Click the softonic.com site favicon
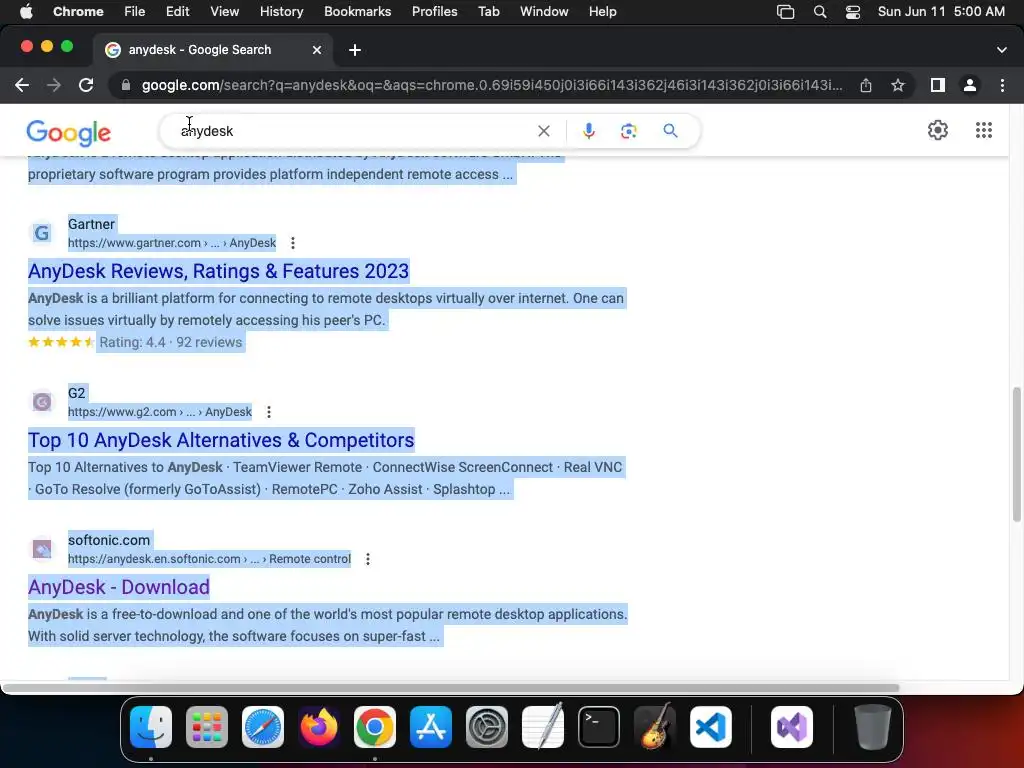The width and height of the screenshot is (1024, 768). 42,549
